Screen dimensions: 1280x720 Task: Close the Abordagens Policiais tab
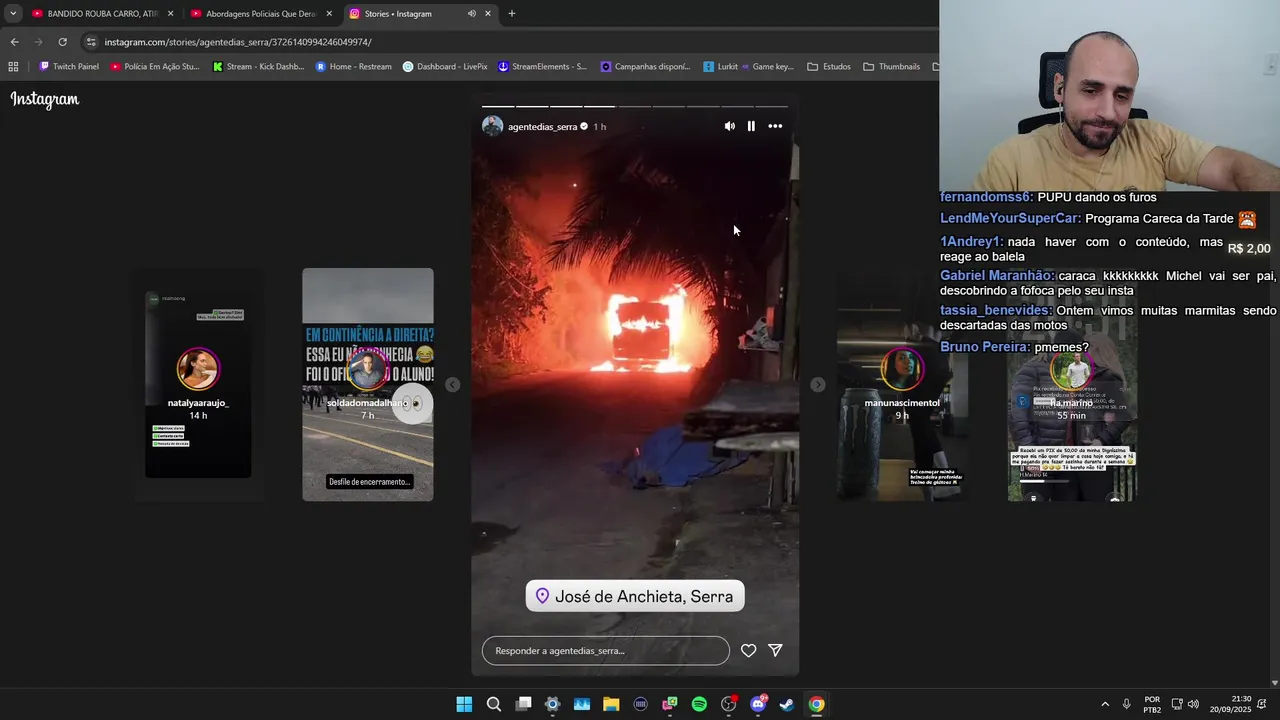[329, 14]
